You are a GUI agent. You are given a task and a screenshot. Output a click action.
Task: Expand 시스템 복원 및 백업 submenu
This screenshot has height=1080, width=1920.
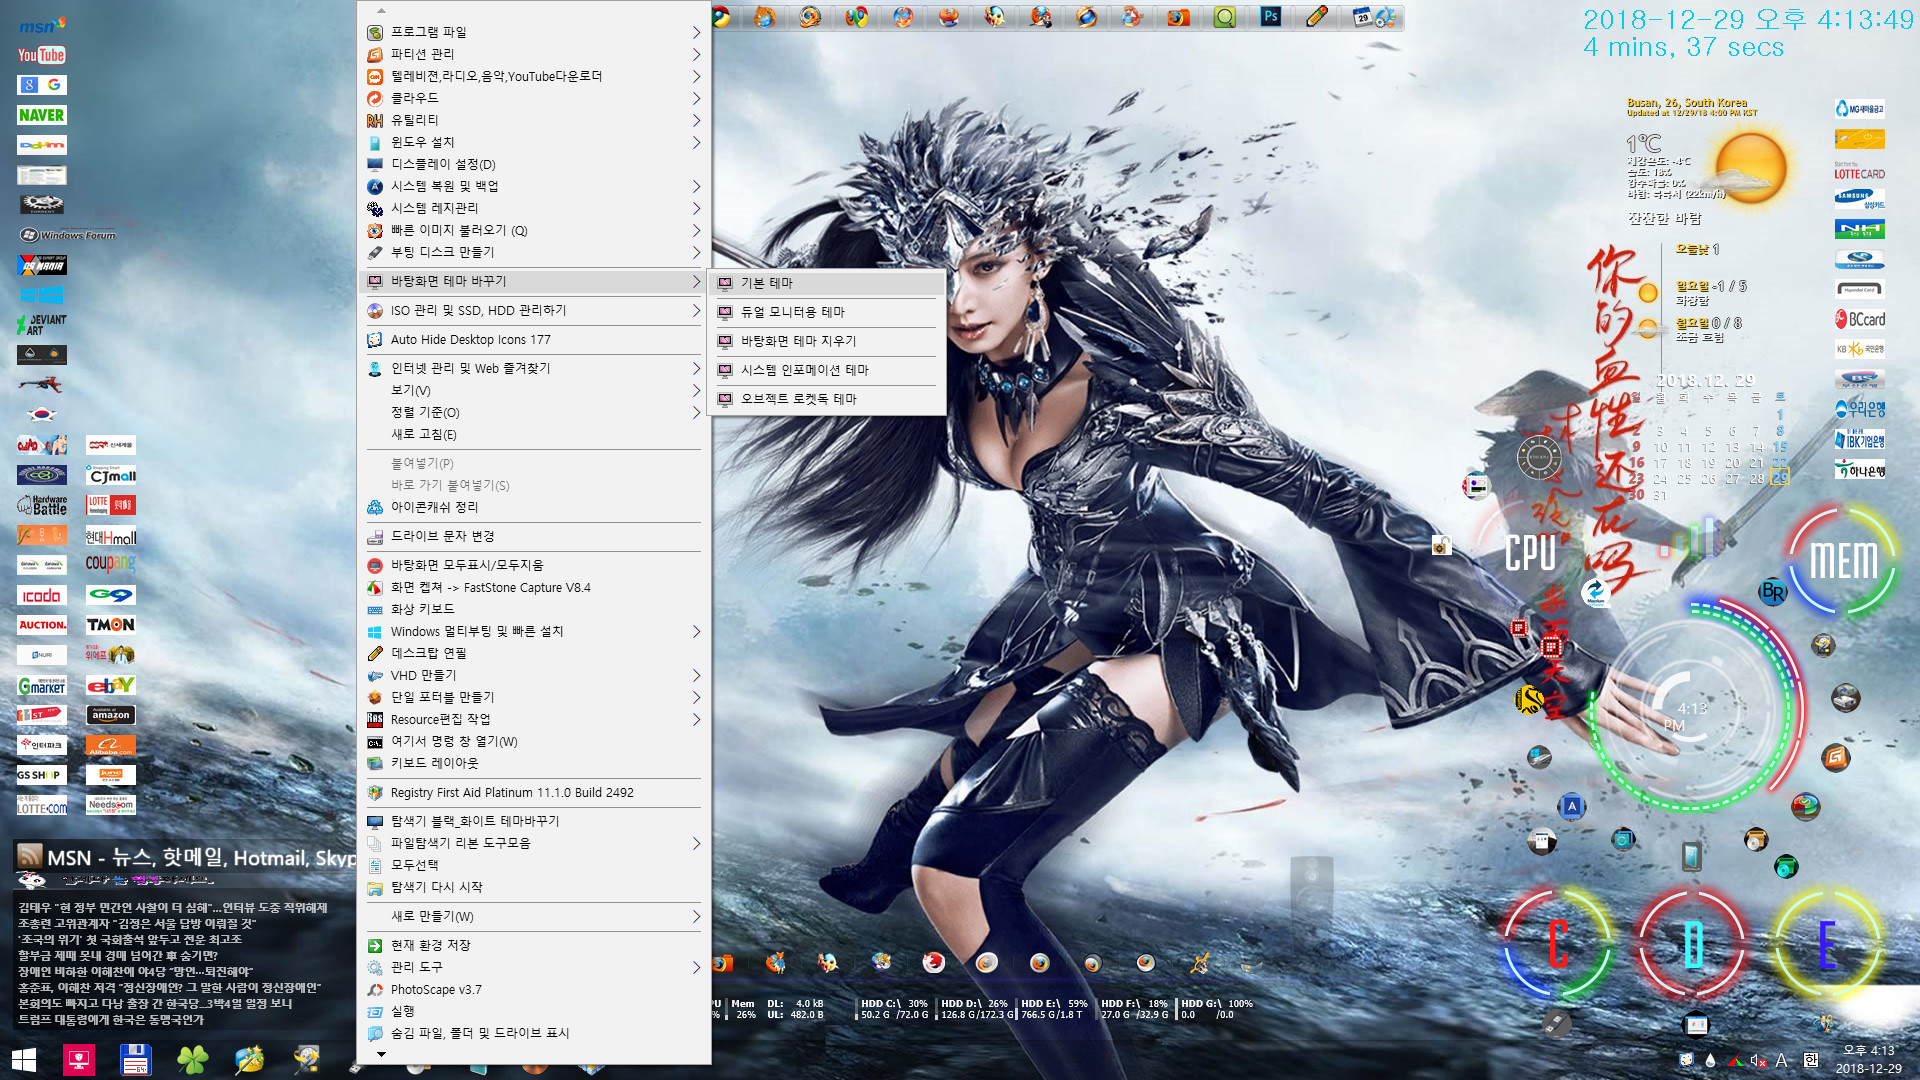point(534,186)
